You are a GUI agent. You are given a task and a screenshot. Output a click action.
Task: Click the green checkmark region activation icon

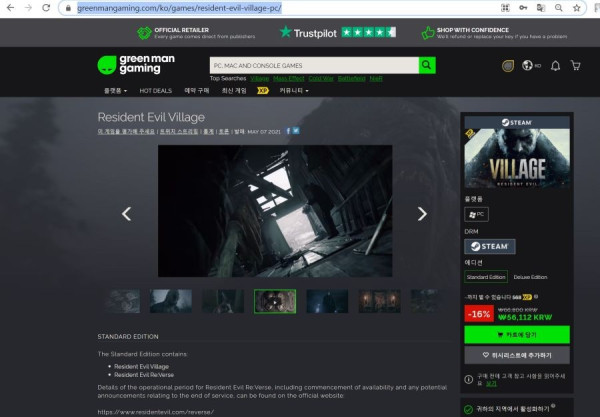click(468, 410)
